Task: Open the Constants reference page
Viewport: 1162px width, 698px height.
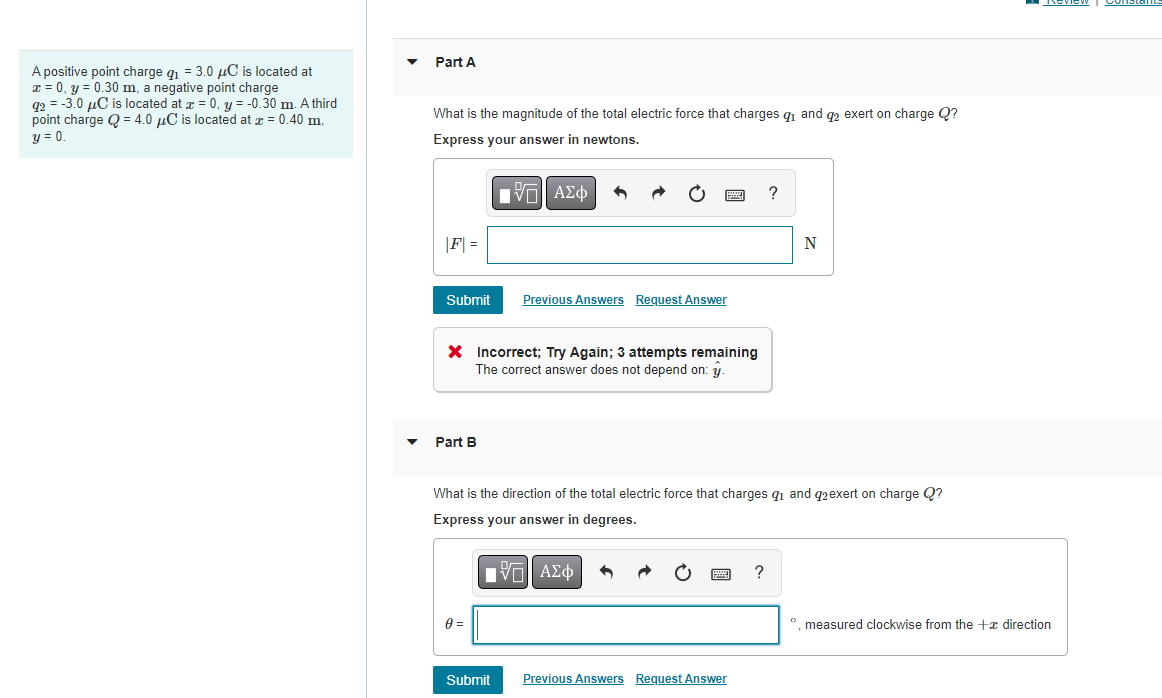Action: (1133, 2)
